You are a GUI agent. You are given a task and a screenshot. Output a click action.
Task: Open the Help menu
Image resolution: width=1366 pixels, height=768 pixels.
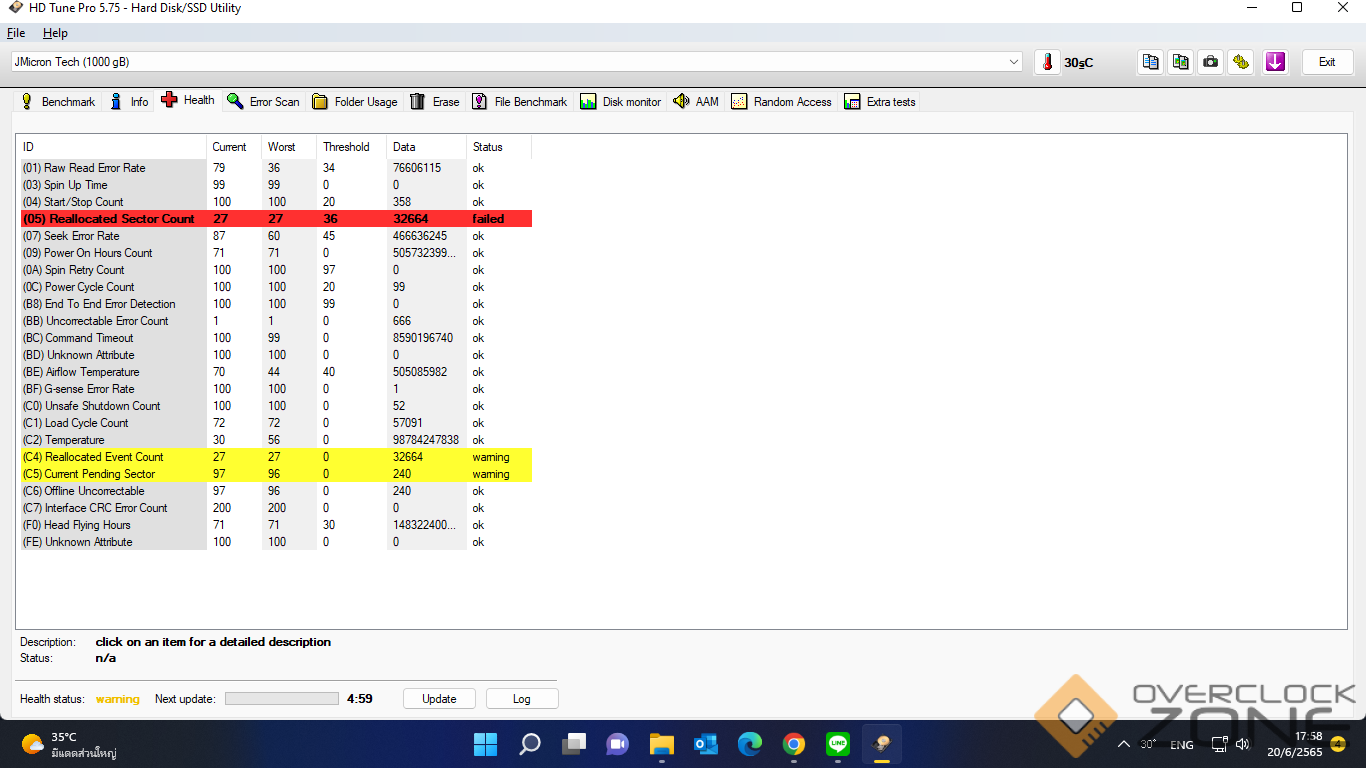coord(55,33)
